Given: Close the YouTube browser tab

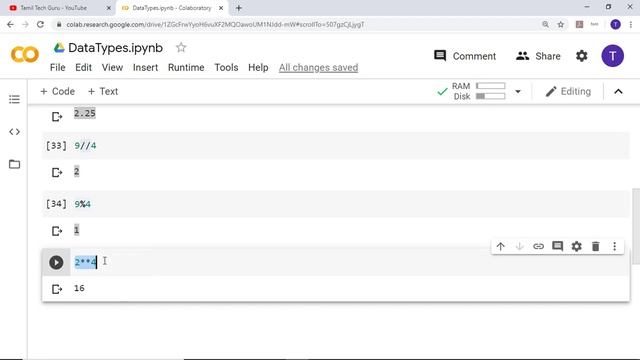Looking at the screenshot, I should point(109,8).
